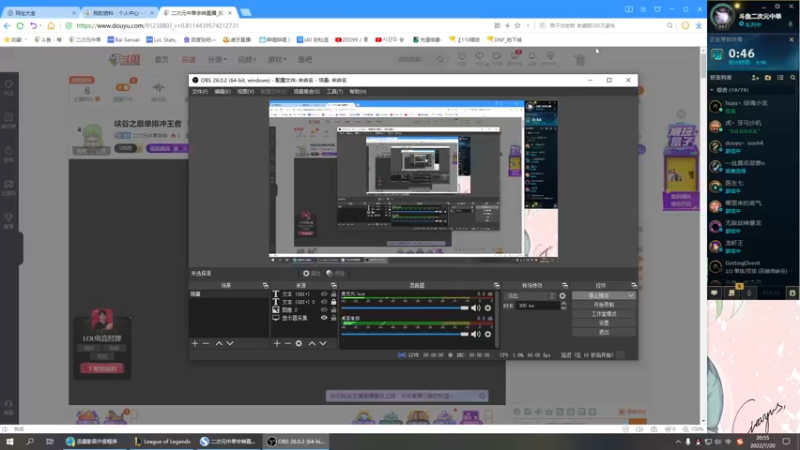Screen dimensions: 800x450
Task: Pop out the sources dock
Action: tap(334, 286)
